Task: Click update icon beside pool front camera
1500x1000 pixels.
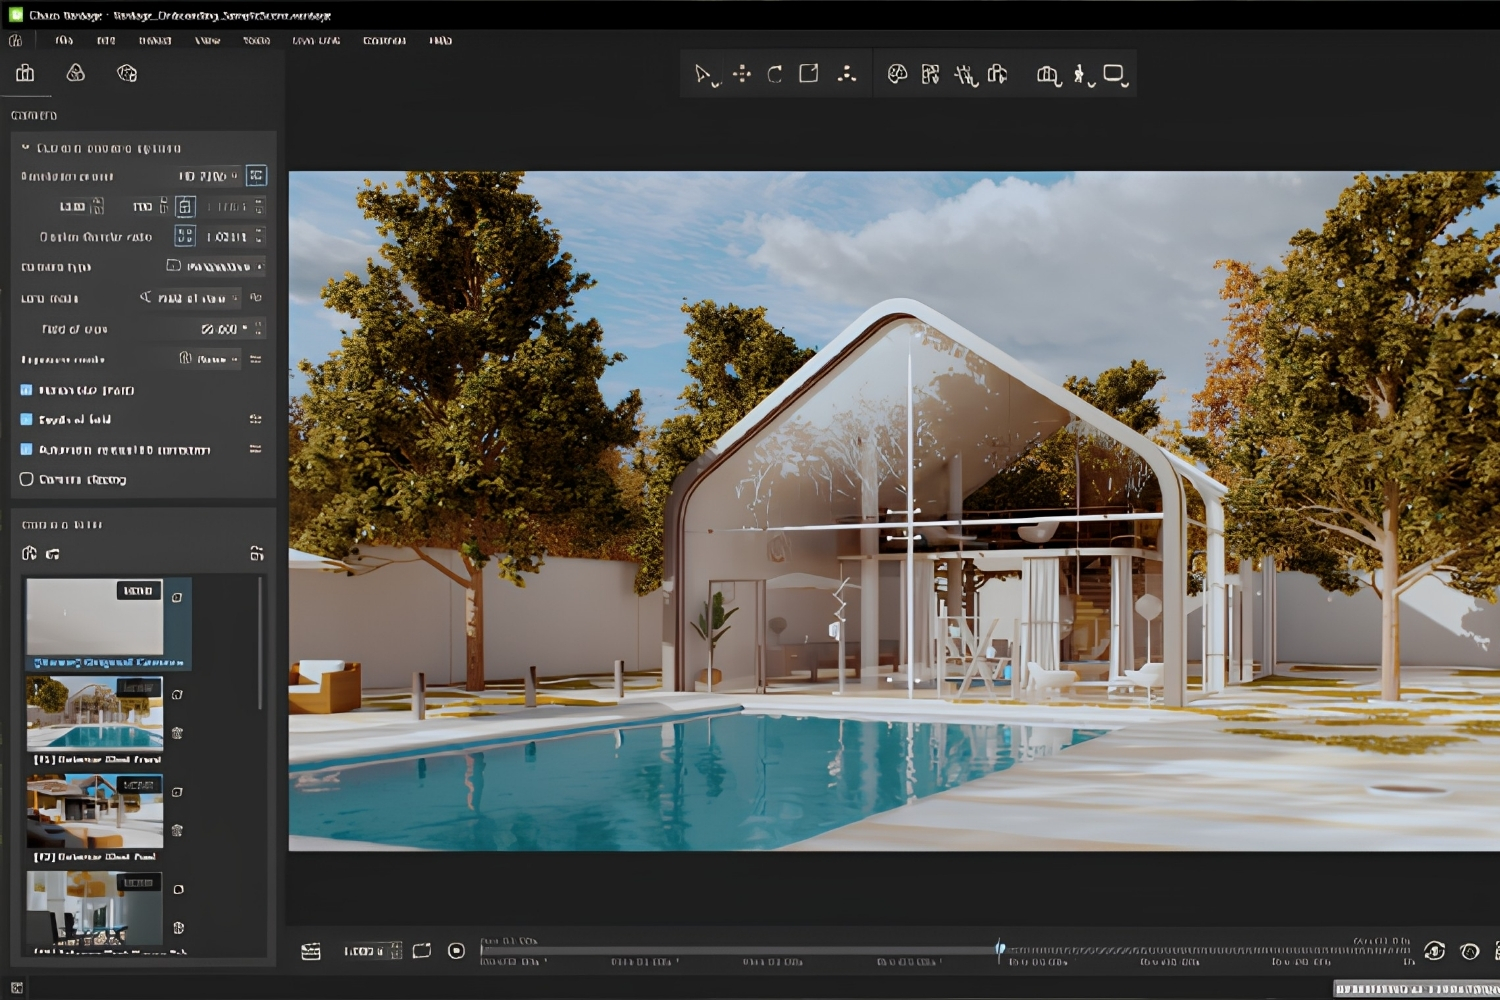Action: pos(177,695)
